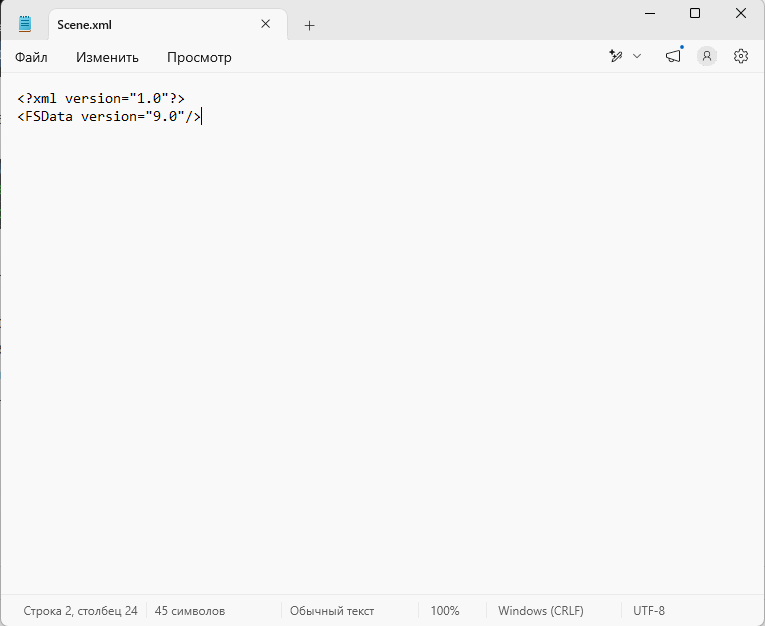Expand the rewrite options chevron
The width and height of the screenshot is (765, 626).
tap(637, 56)
